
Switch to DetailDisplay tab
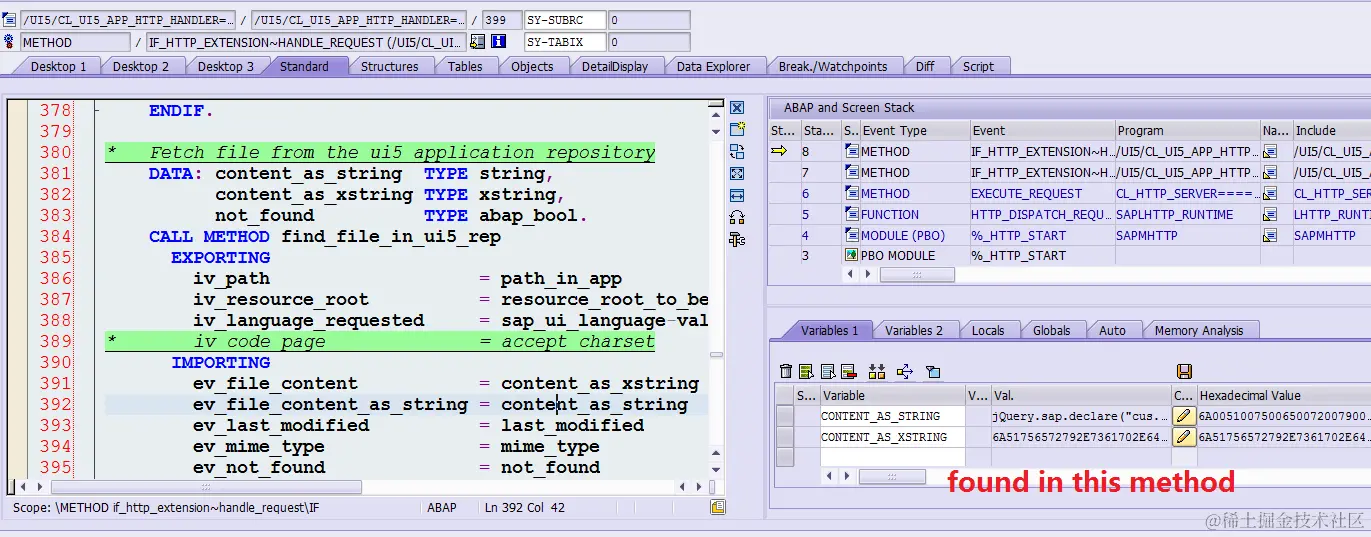point(615,66)
